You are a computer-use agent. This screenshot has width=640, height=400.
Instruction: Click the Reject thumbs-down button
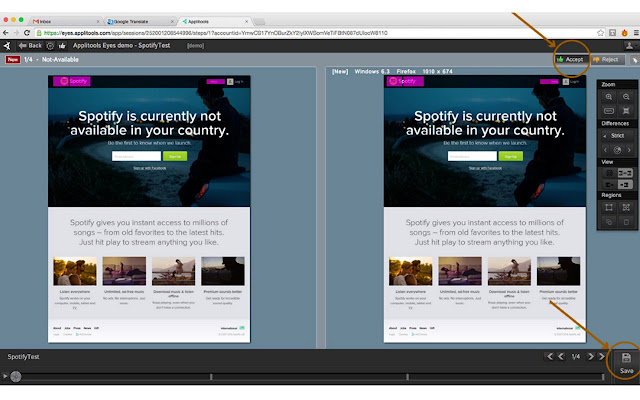pos(607,60)
